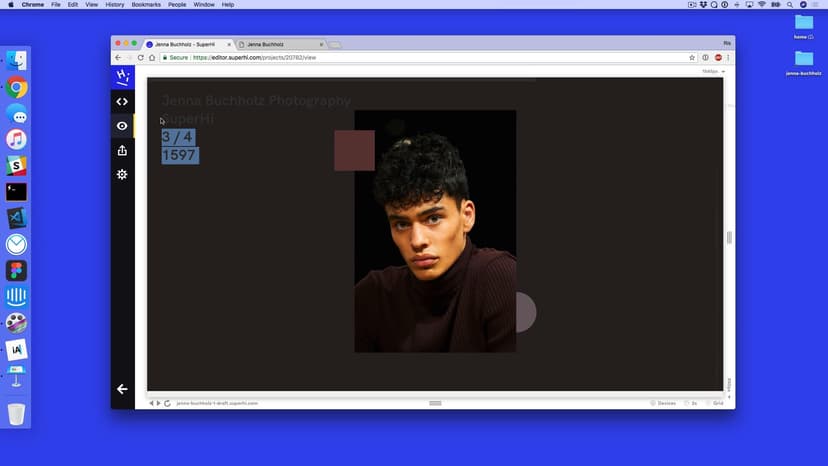
Task: Click the back arrow at sidebar bottom
Action: (x=122, y=389)
